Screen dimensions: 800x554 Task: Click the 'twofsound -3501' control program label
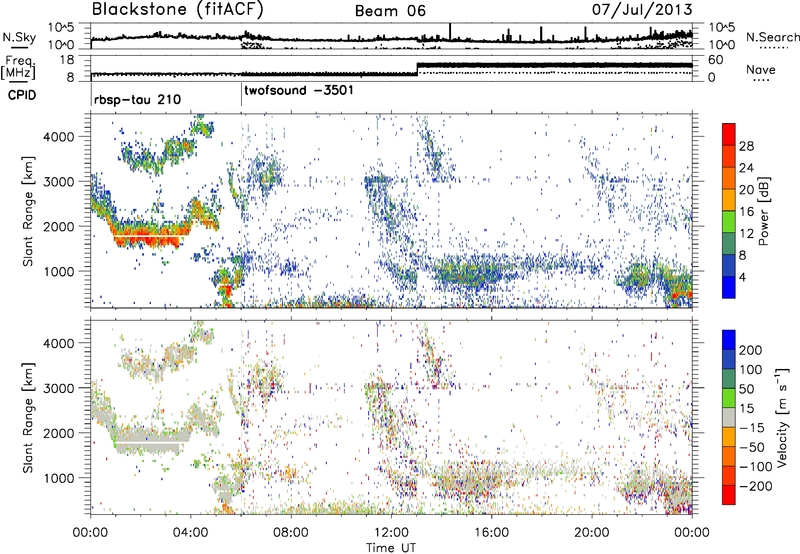point(299,91)
